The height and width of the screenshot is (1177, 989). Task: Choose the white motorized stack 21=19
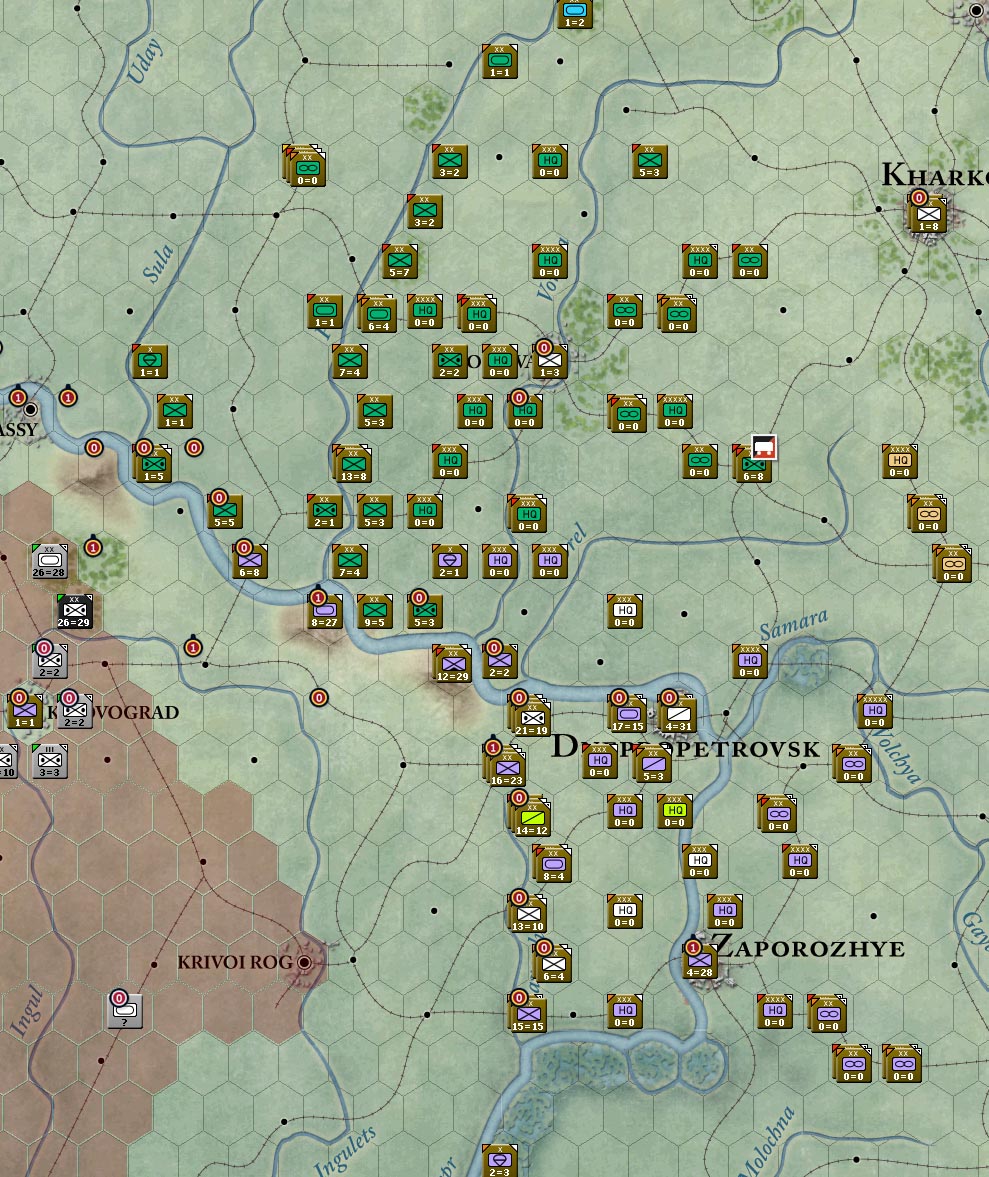point(531,717)
